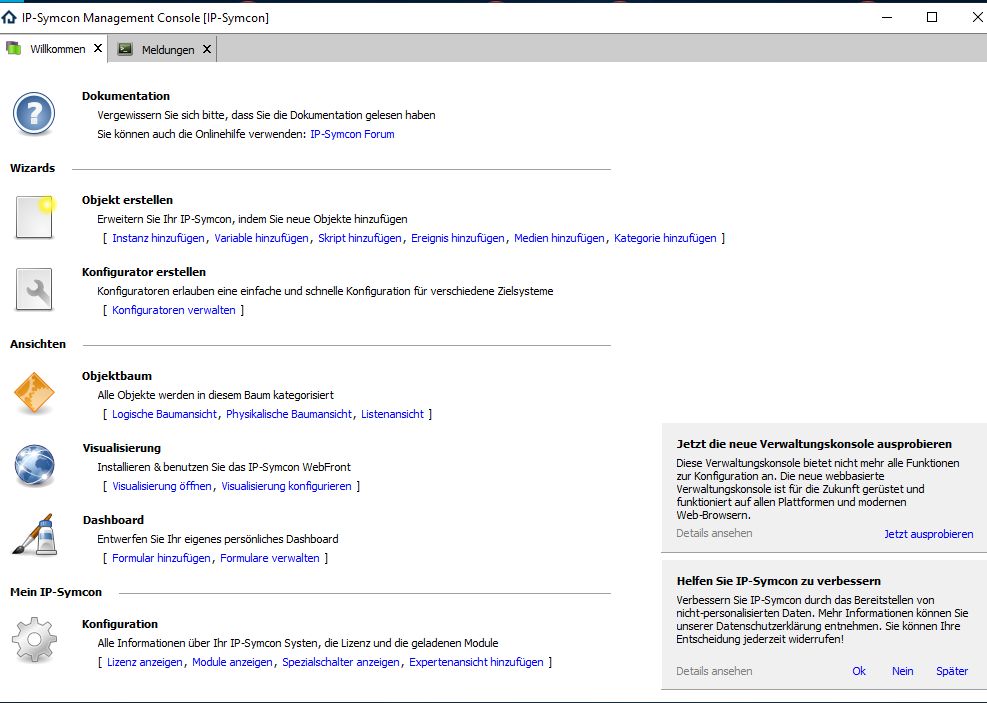Open the Logische Baumansicht view

(164, 414)
